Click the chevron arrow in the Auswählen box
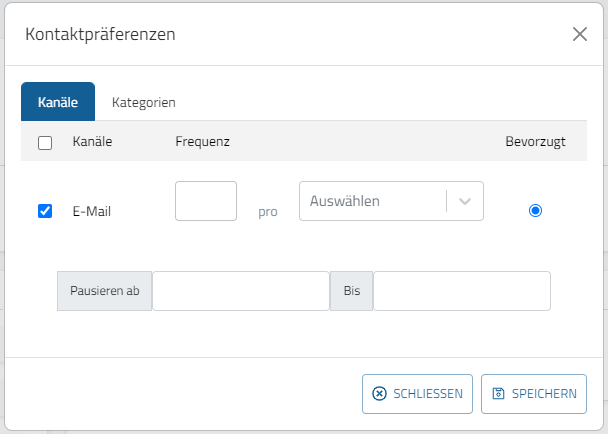 (464, 201)
